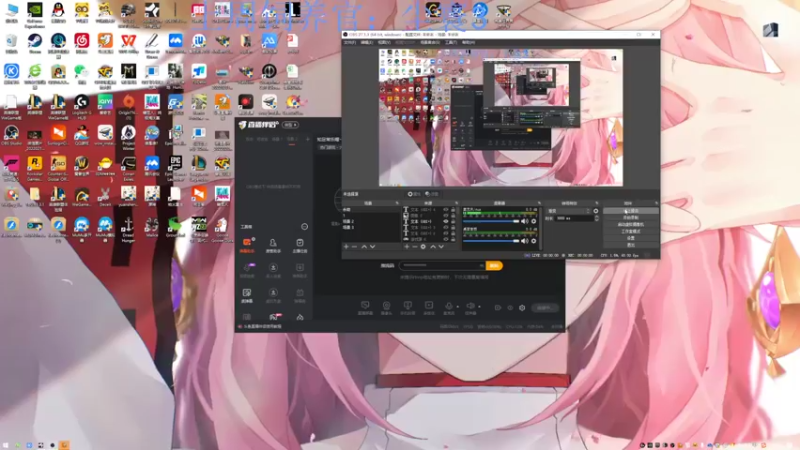This screenshot has width=800, height=450.
Task: Pop out the OBS sources dock
Action: 457,203
